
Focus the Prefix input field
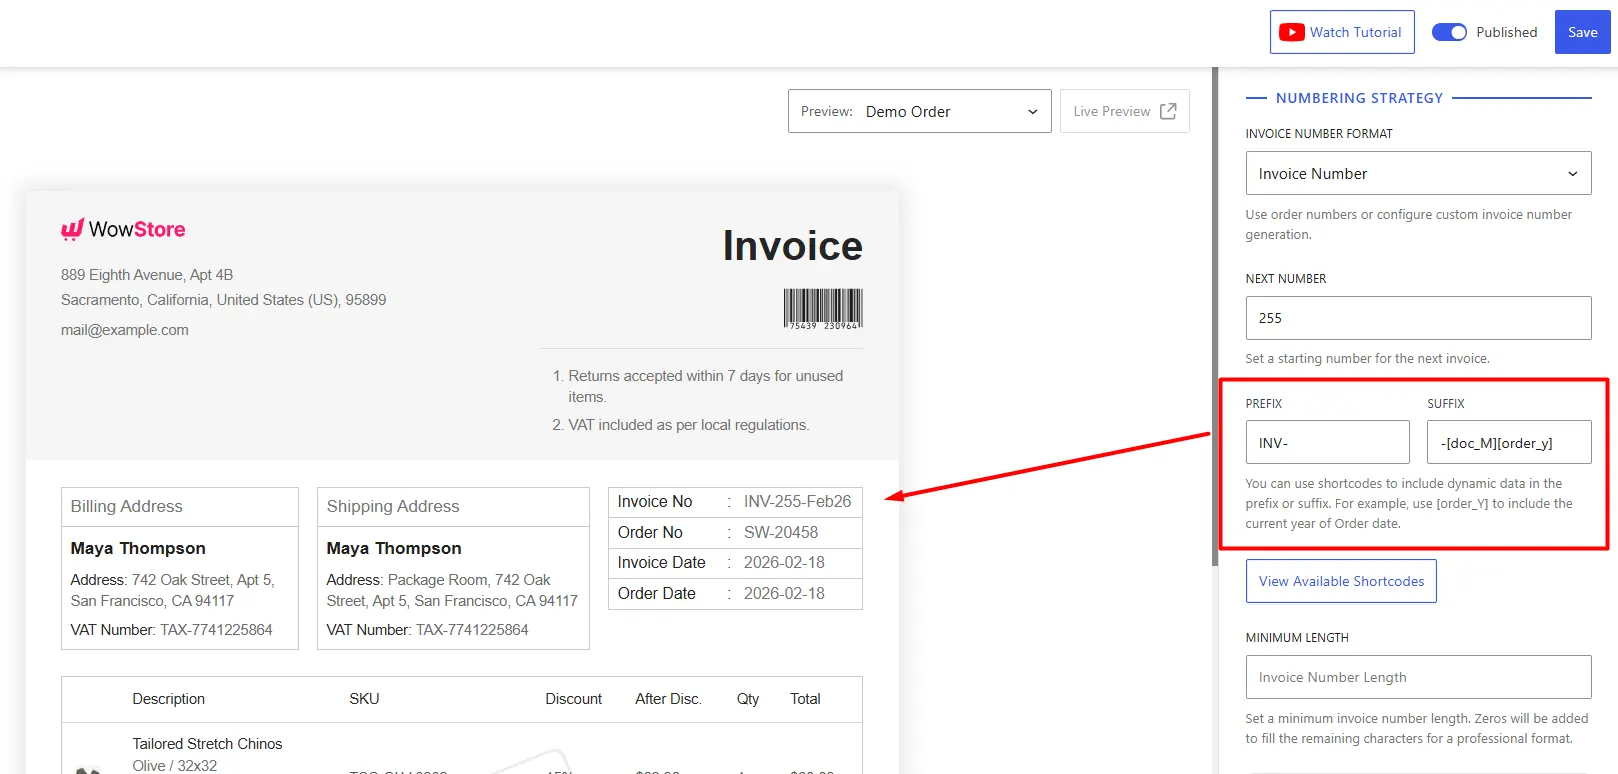tap(1327, 442)
